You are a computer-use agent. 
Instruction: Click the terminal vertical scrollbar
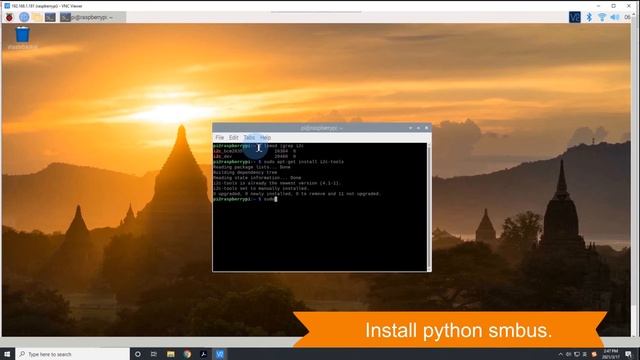click(429, 207)
